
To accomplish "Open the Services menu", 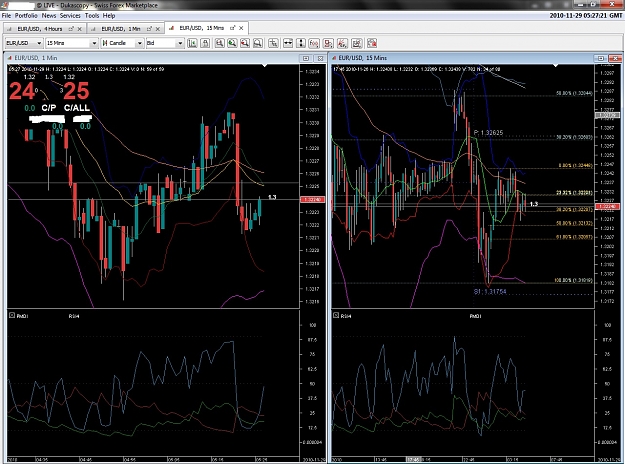I will (x=70, y=16).
